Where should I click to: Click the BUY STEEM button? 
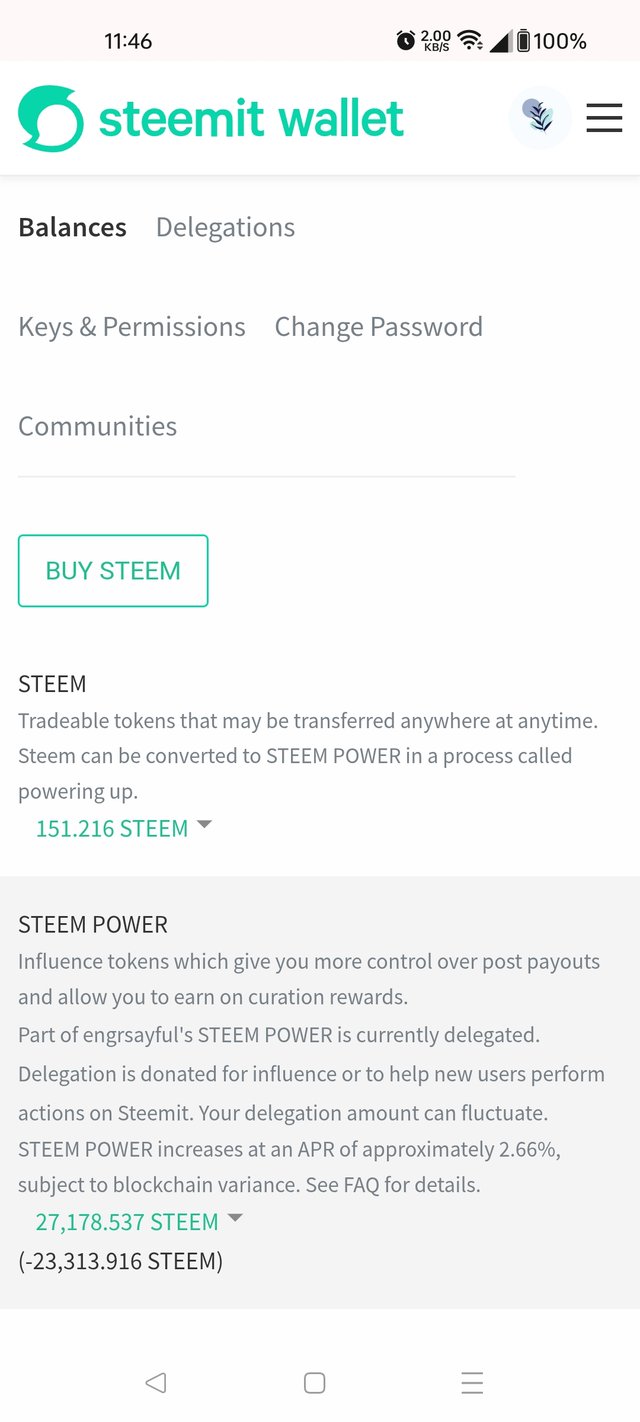(113, 571)
